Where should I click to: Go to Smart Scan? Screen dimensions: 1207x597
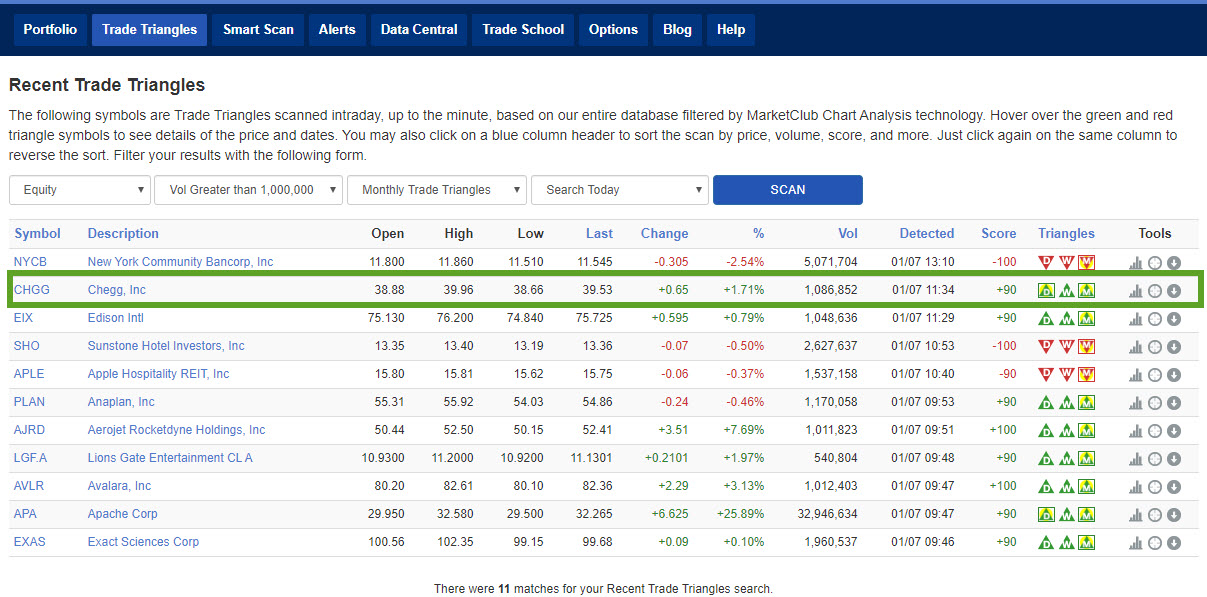(258, 29)
